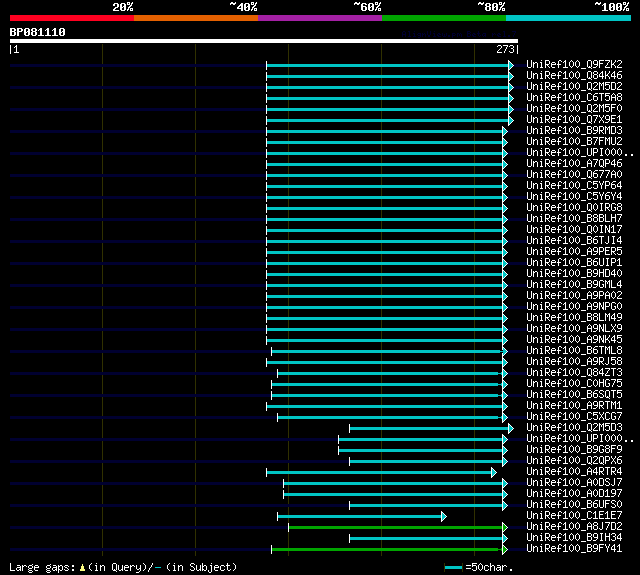Screen dimensions: 640x575
Task: Select the UniRef100_B6UIP1 label text
Action: click(574, 263)
